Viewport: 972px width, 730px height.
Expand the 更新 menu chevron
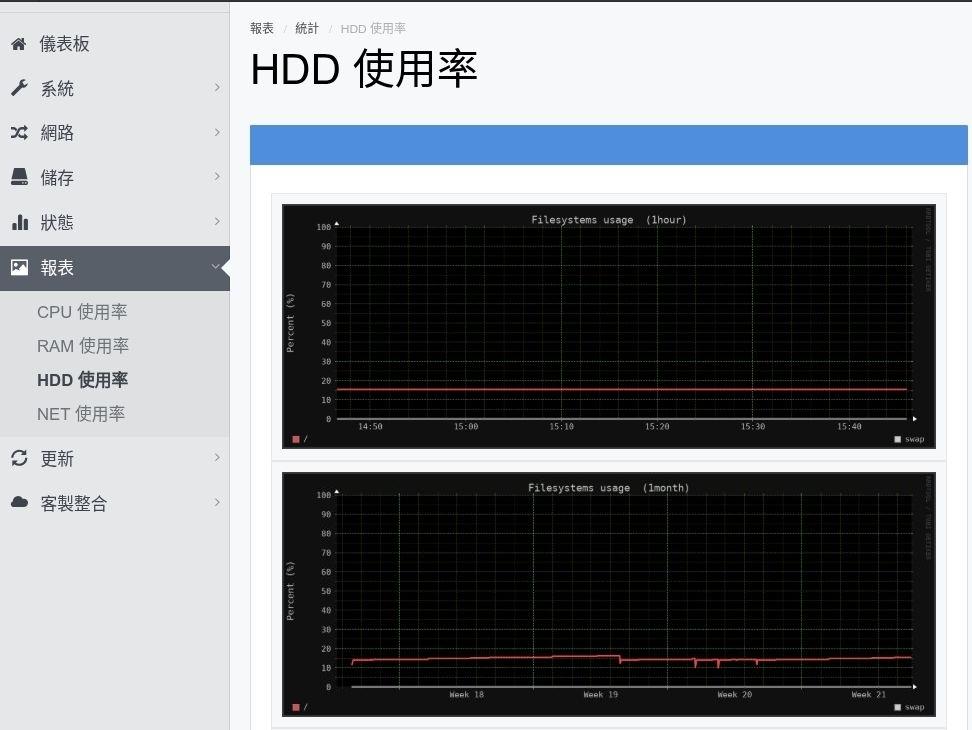[x=217, y=457]
